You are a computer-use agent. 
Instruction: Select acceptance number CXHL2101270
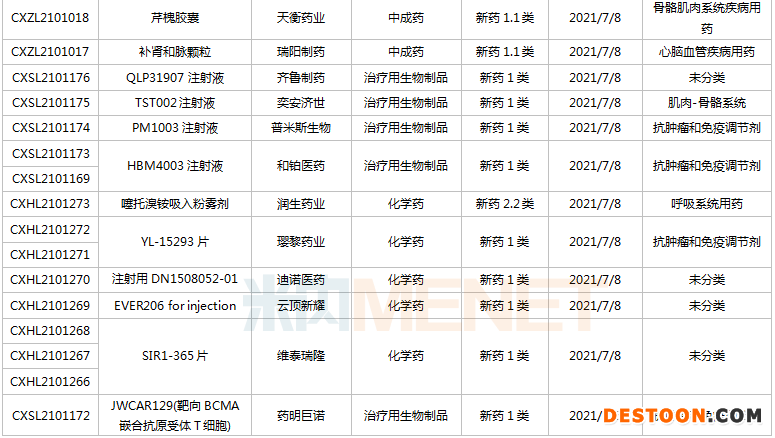click(x=50, y=280)
